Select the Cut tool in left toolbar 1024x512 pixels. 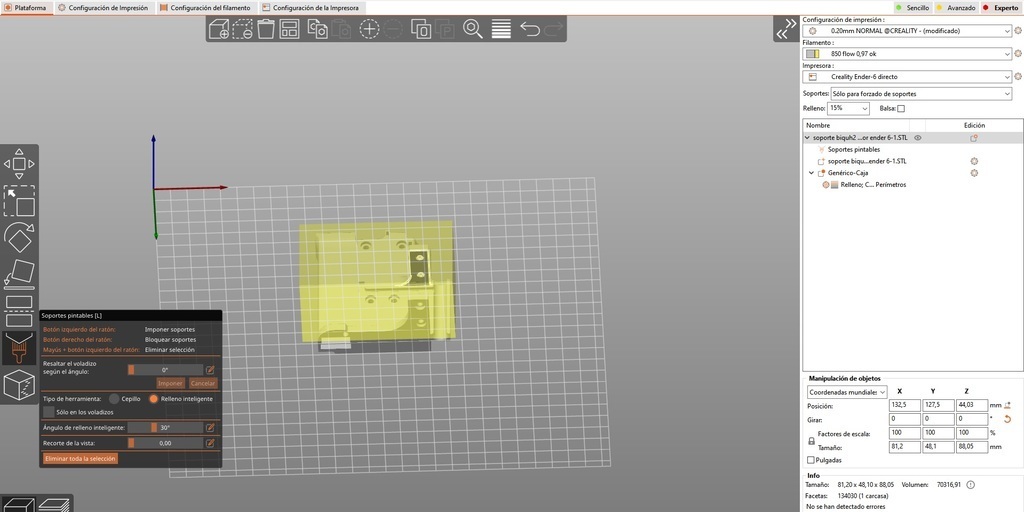click(x=20, y=312)
